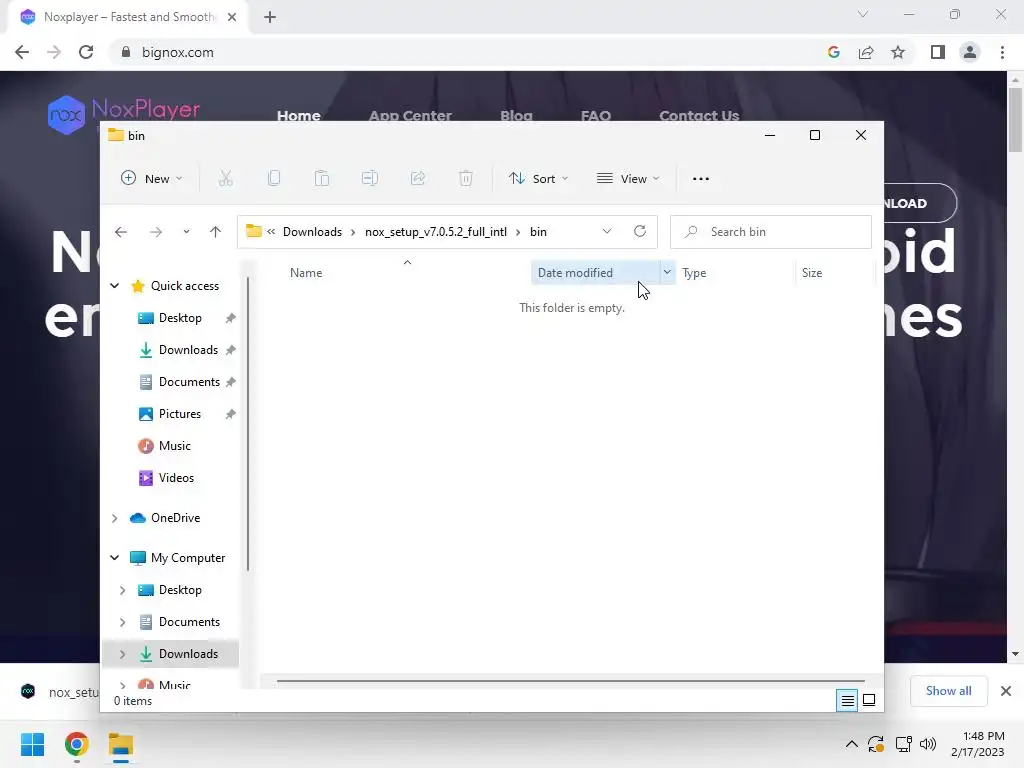The height and width of the screenshot is (768, 1024).
Task: Expand Documents under My Computer
Action: (x=122, y=622)
